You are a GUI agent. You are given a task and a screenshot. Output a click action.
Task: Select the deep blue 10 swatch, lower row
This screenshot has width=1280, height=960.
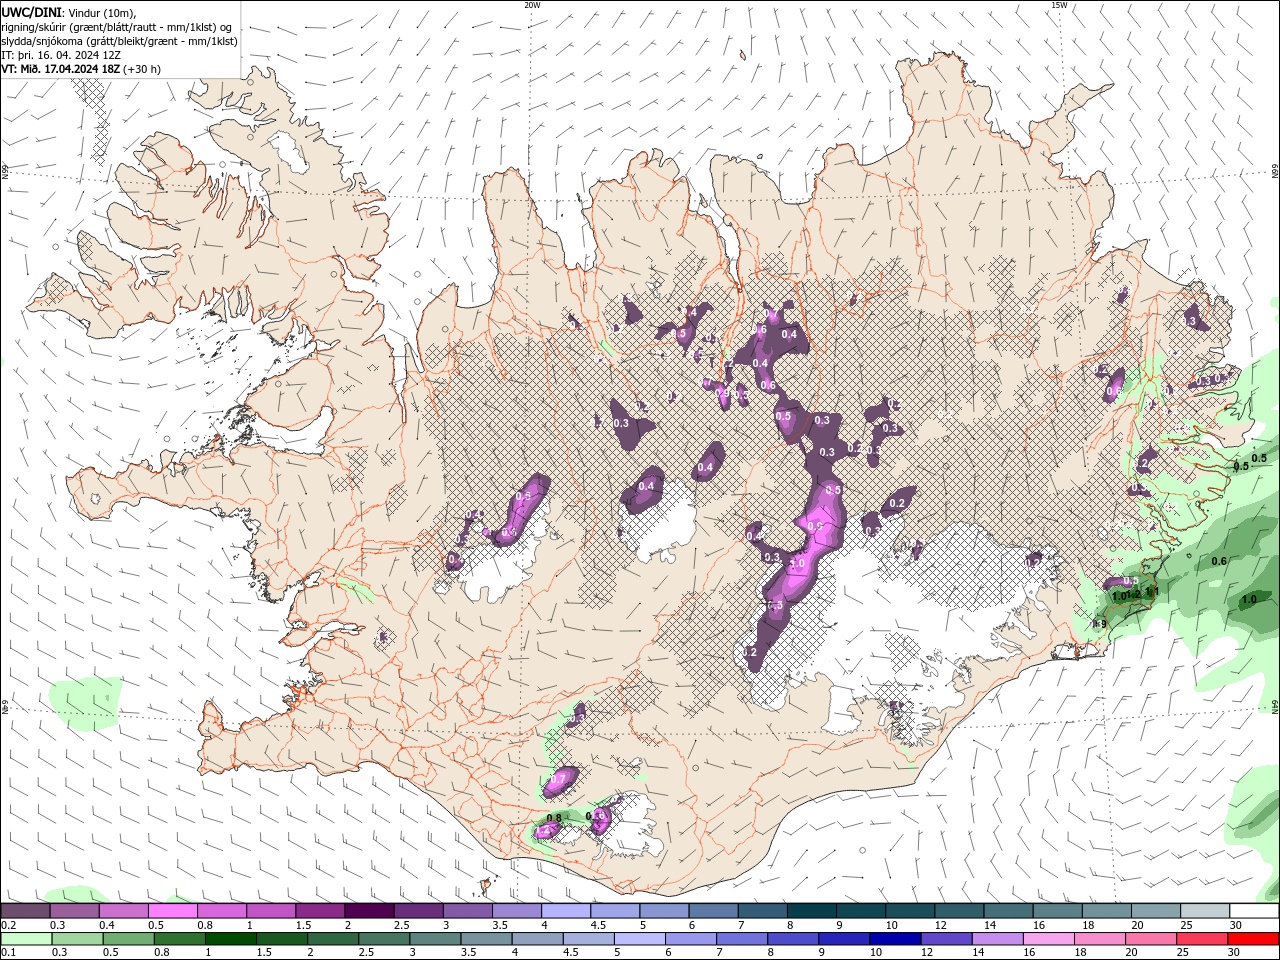pyautogui.click(x=894, y=939)
